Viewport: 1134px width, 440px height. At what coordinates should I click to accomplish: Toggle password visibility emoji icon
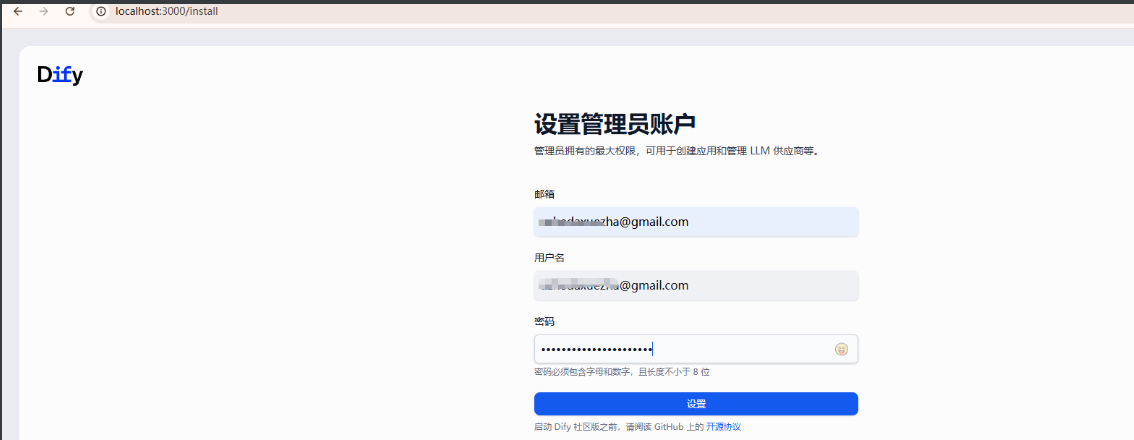click(x=841, y=350)
